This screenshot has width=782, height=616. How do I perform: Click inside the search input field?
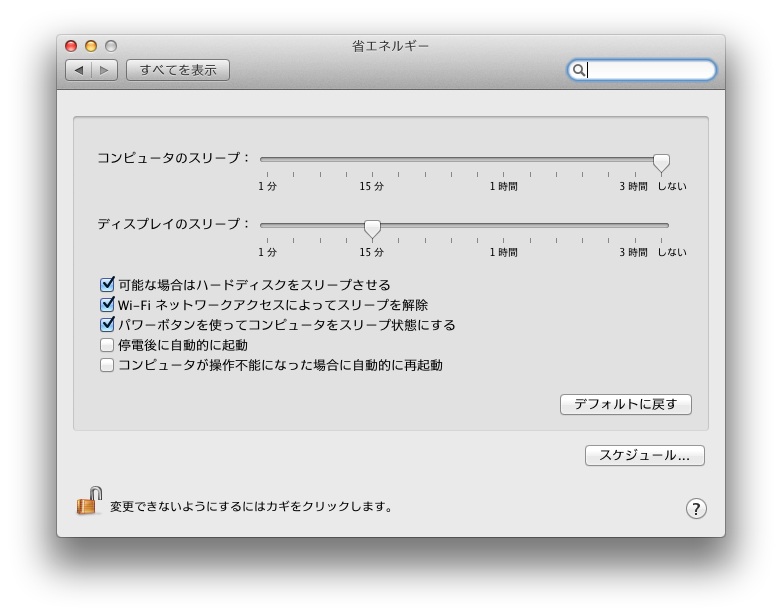pyautogui.click(x=642, y=70)
